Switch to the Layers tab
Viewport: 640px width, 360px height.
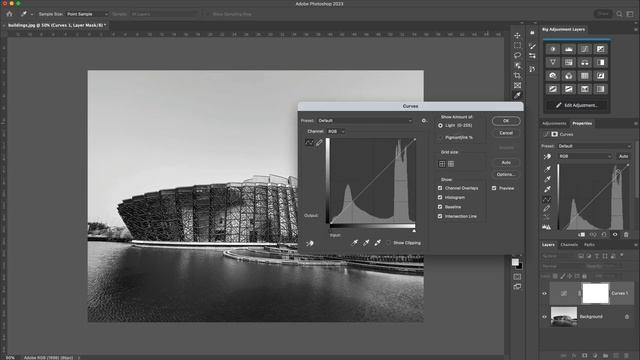[x=548, y=244]
